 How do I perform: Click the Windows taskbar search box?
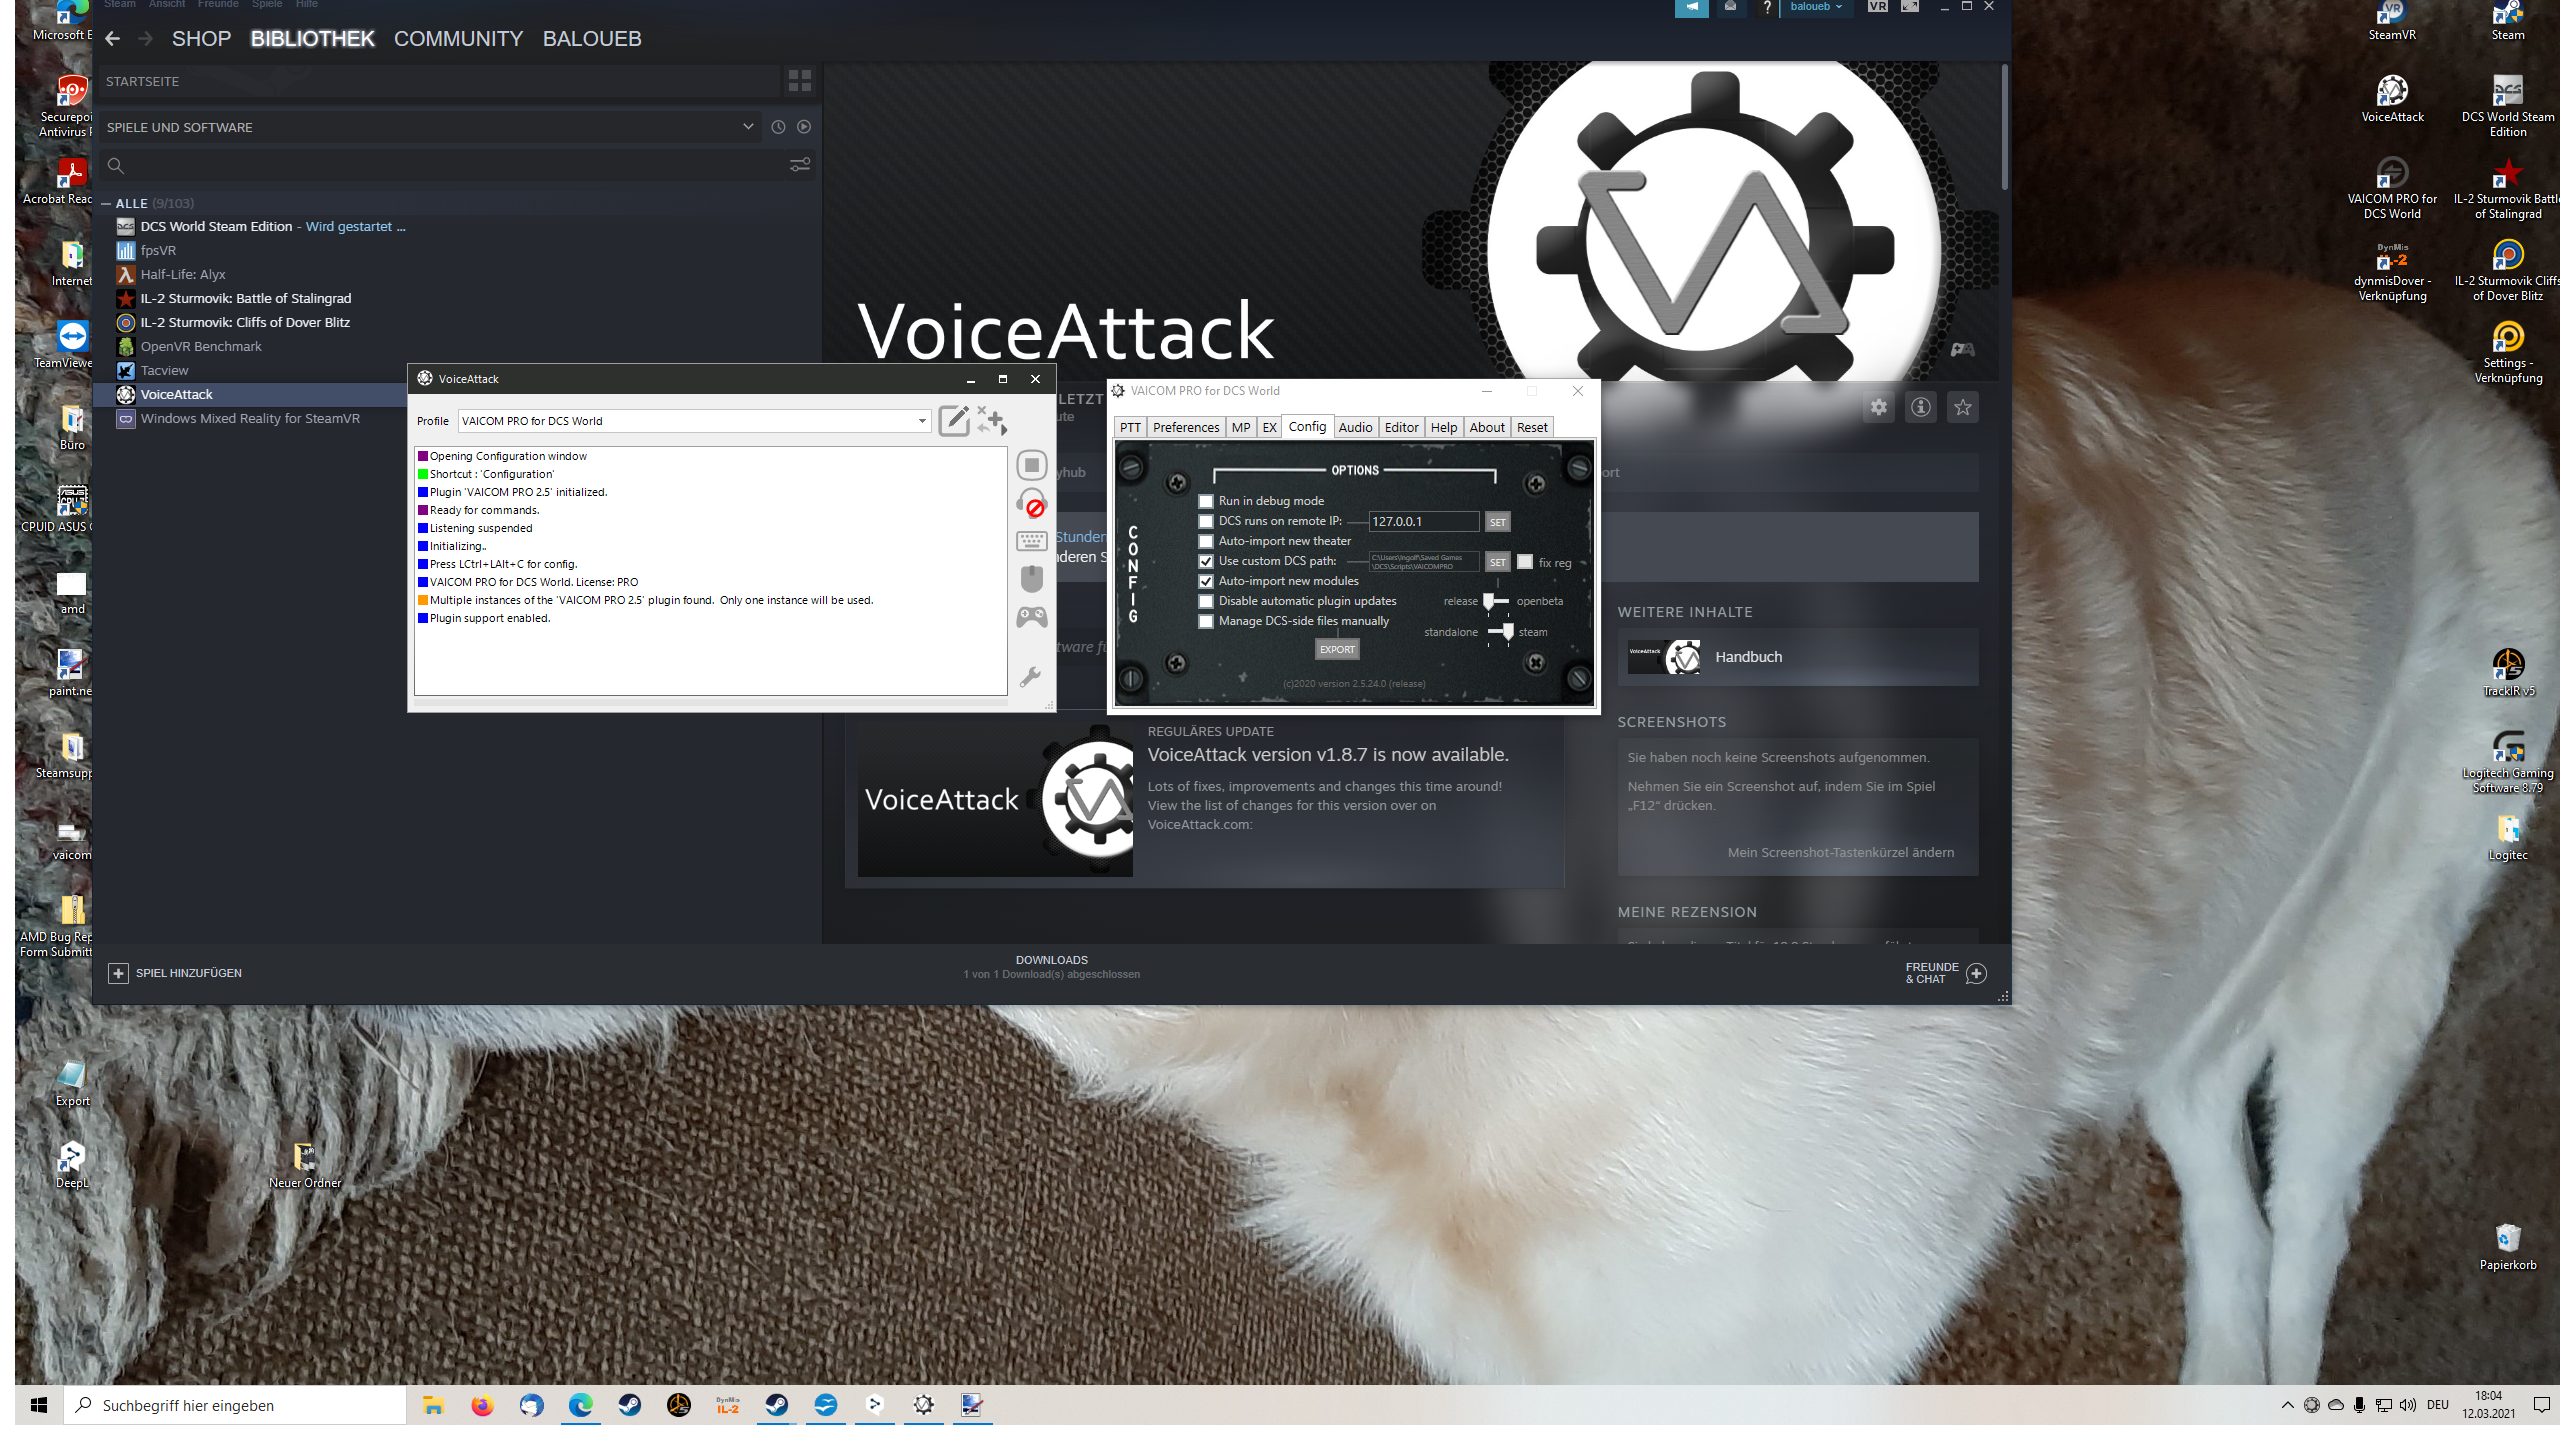(x=236, y=1405)
